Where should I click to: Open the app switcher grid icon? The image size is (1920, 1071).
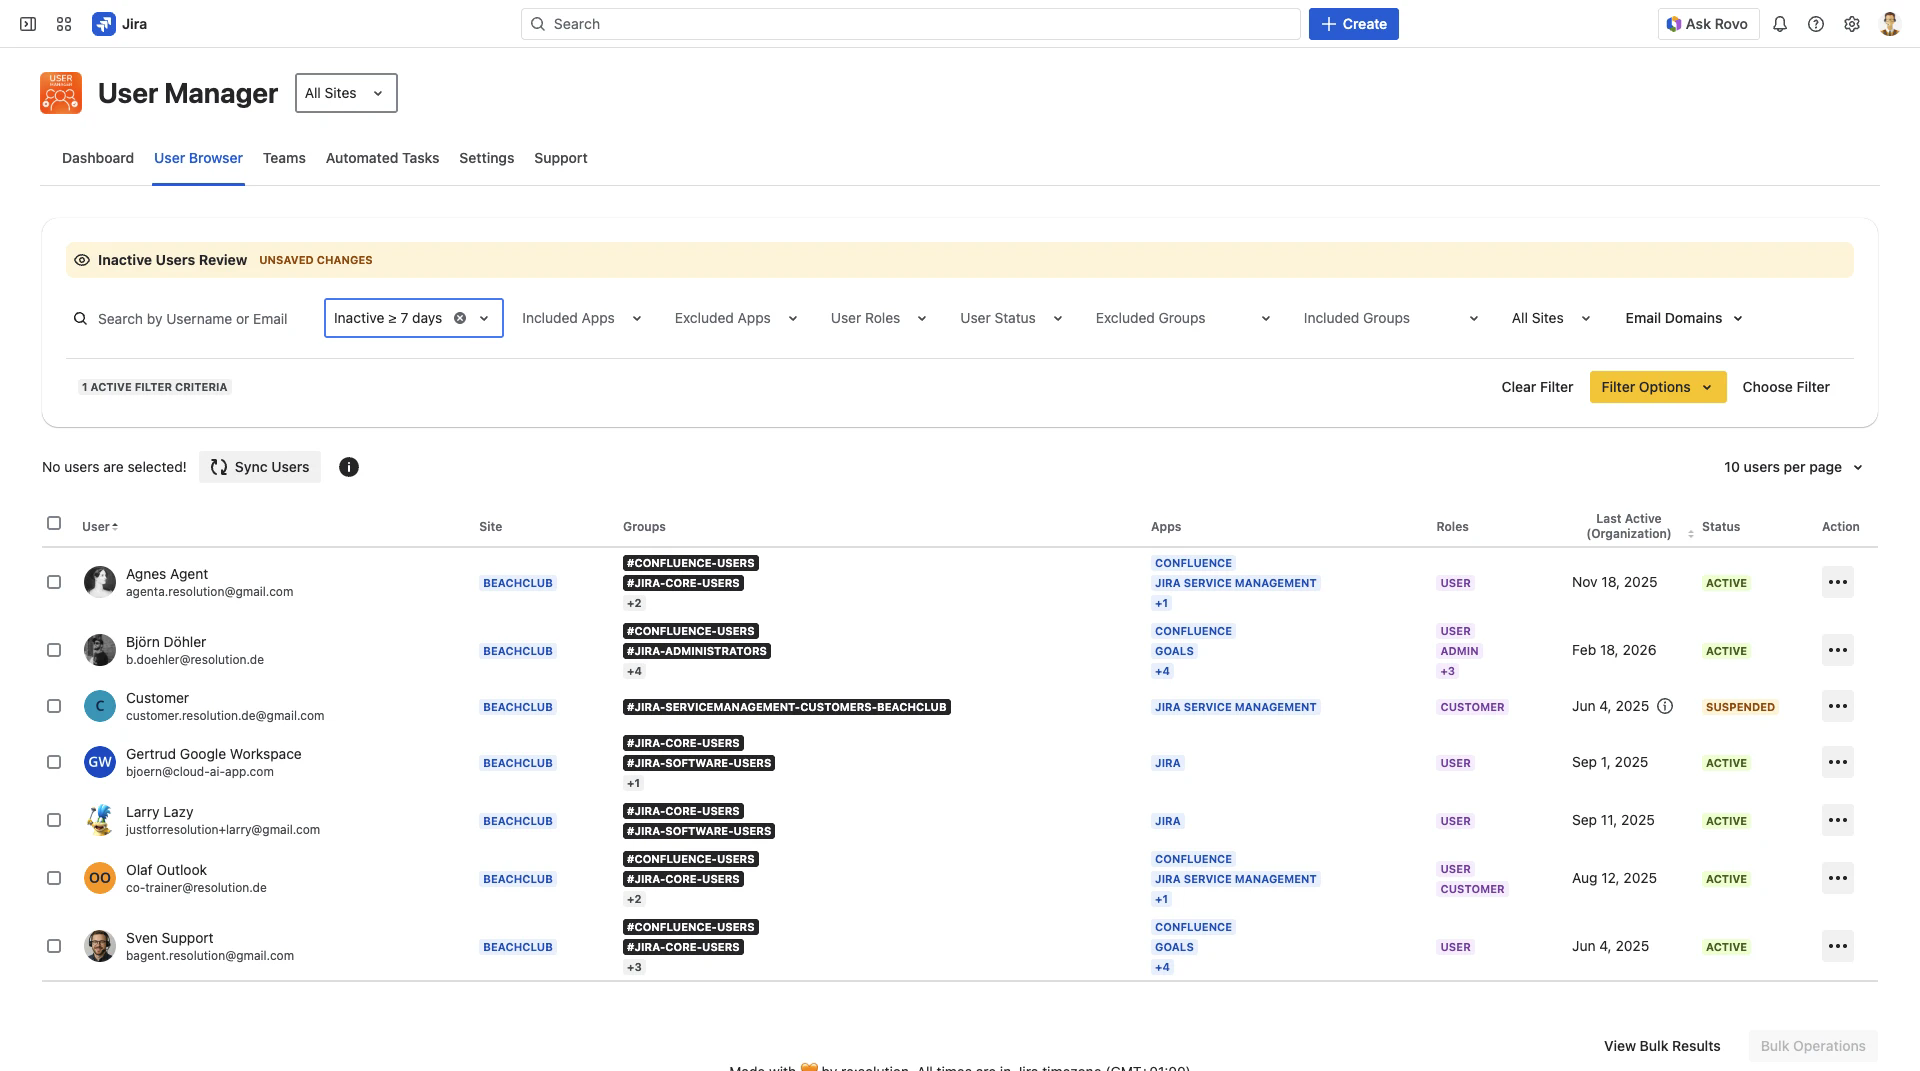click(64, 24)
